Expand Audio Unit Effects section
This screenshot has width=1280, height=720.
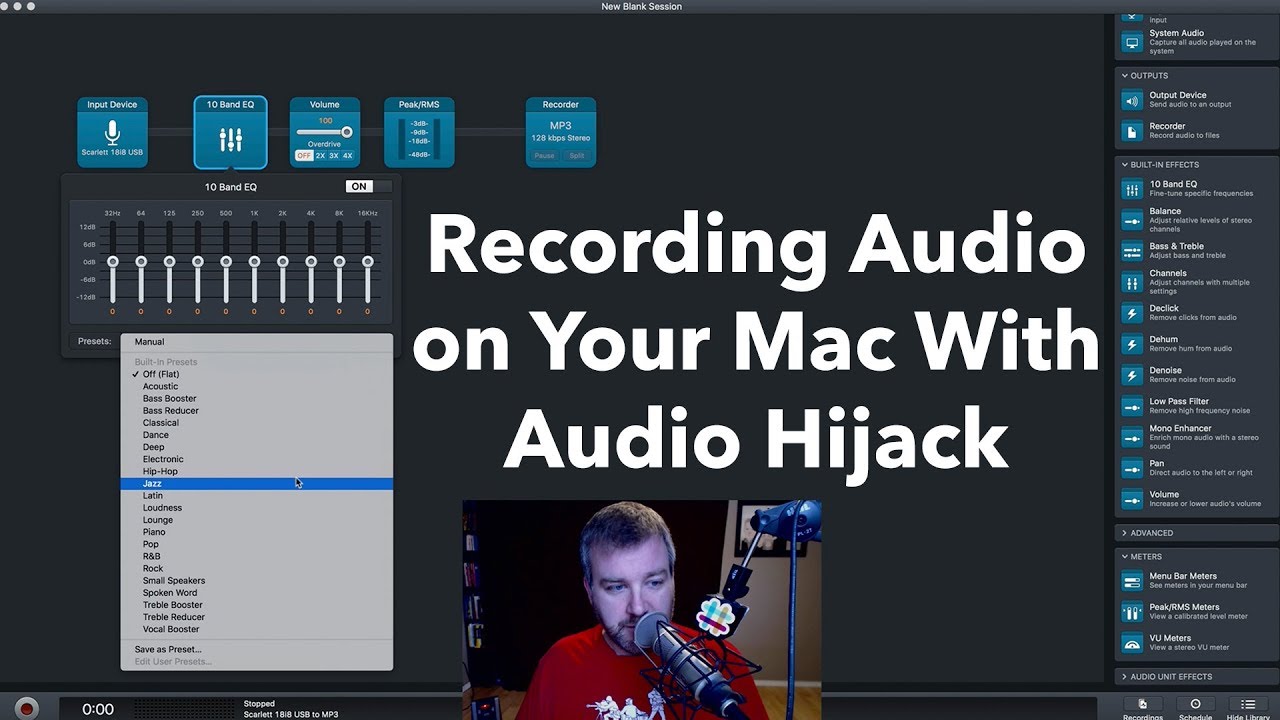tap(1125, 677)
